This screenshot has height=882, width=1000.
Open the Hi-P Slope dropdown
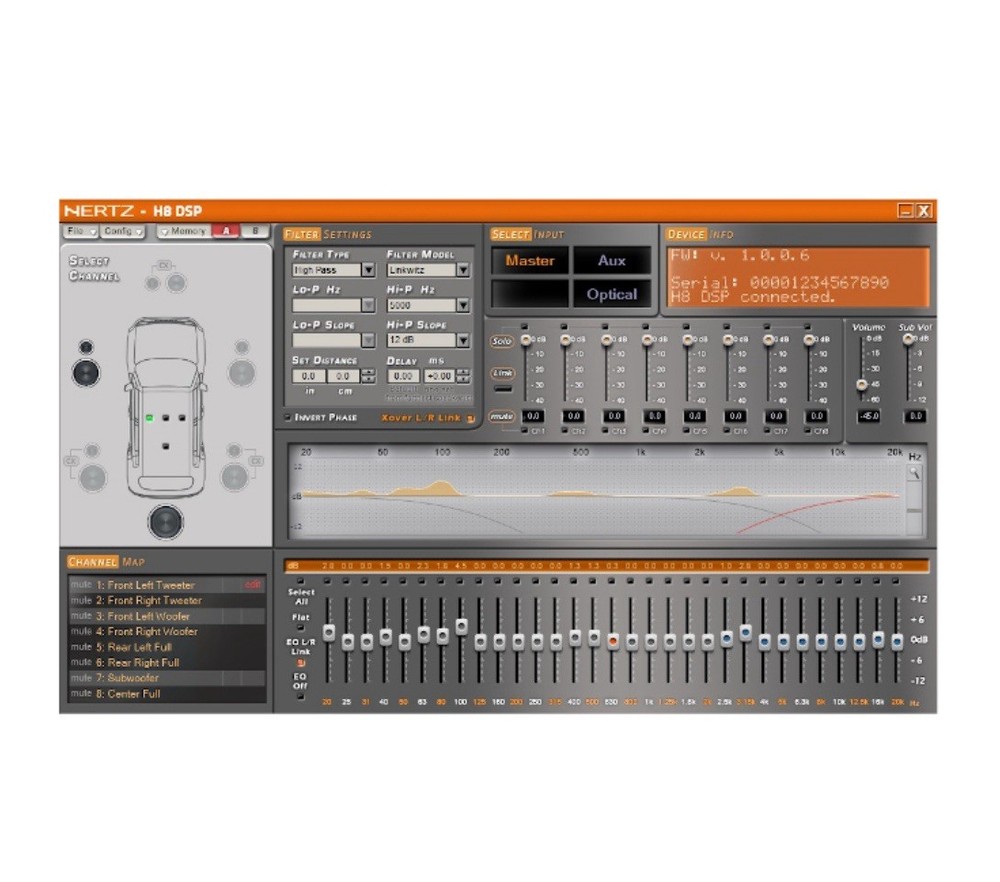coord(463,339)
